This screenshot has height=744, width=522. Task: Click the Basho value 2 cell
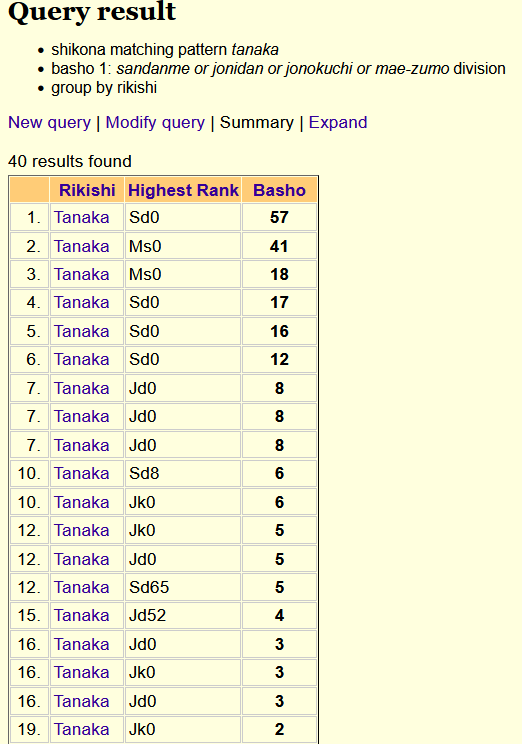click(279, 729)
